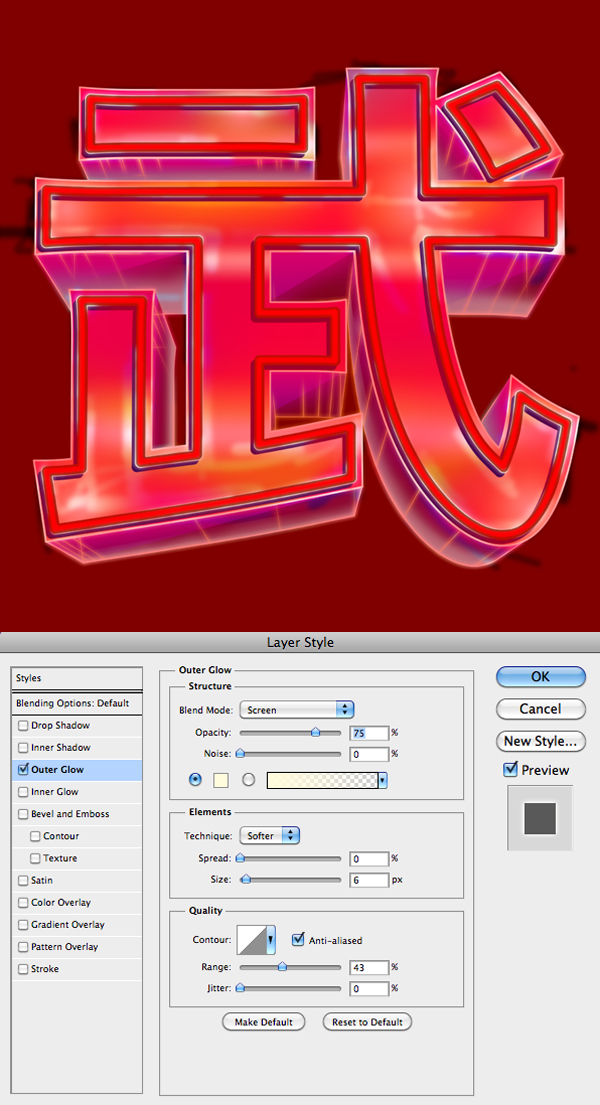Image resolution: width=600 pixels, height=1105 pixels.
Task: Open the Blend Mode Screen dropdown
Action: [x=297, y=710]
